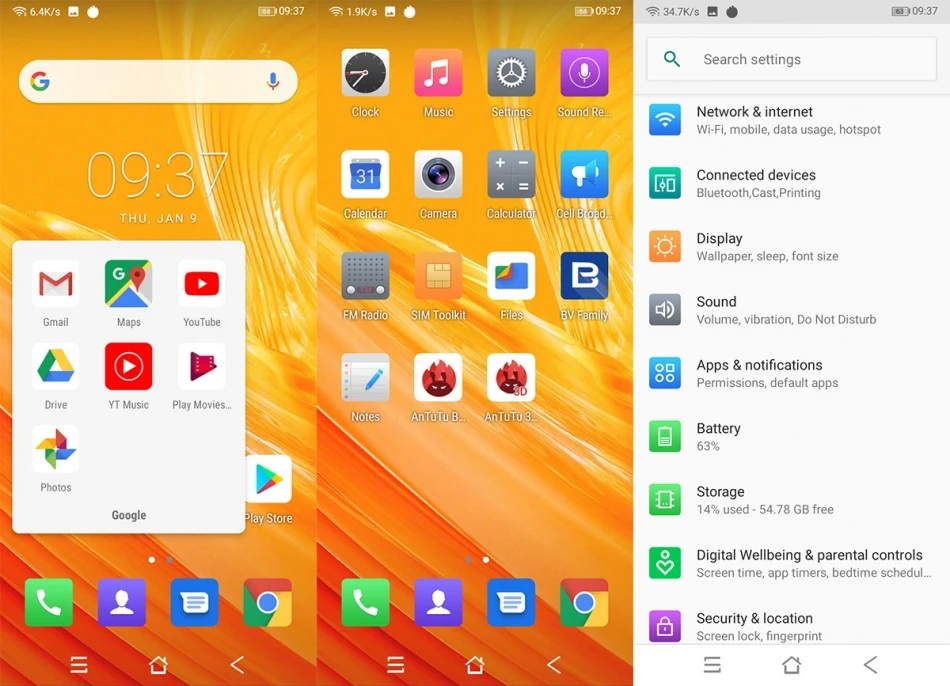Open the Files app
Viewport: 950px width, 686px height.
click(511, 276)
